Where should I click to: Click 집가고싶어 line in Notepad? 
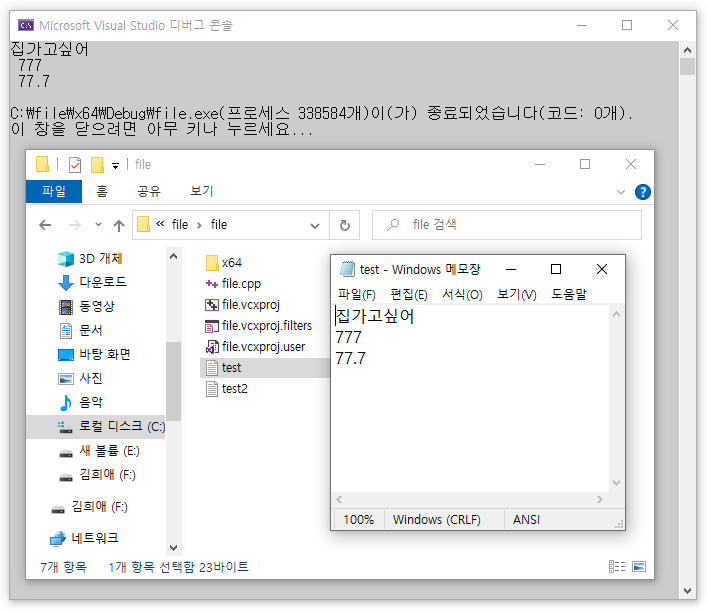point(375,316)
